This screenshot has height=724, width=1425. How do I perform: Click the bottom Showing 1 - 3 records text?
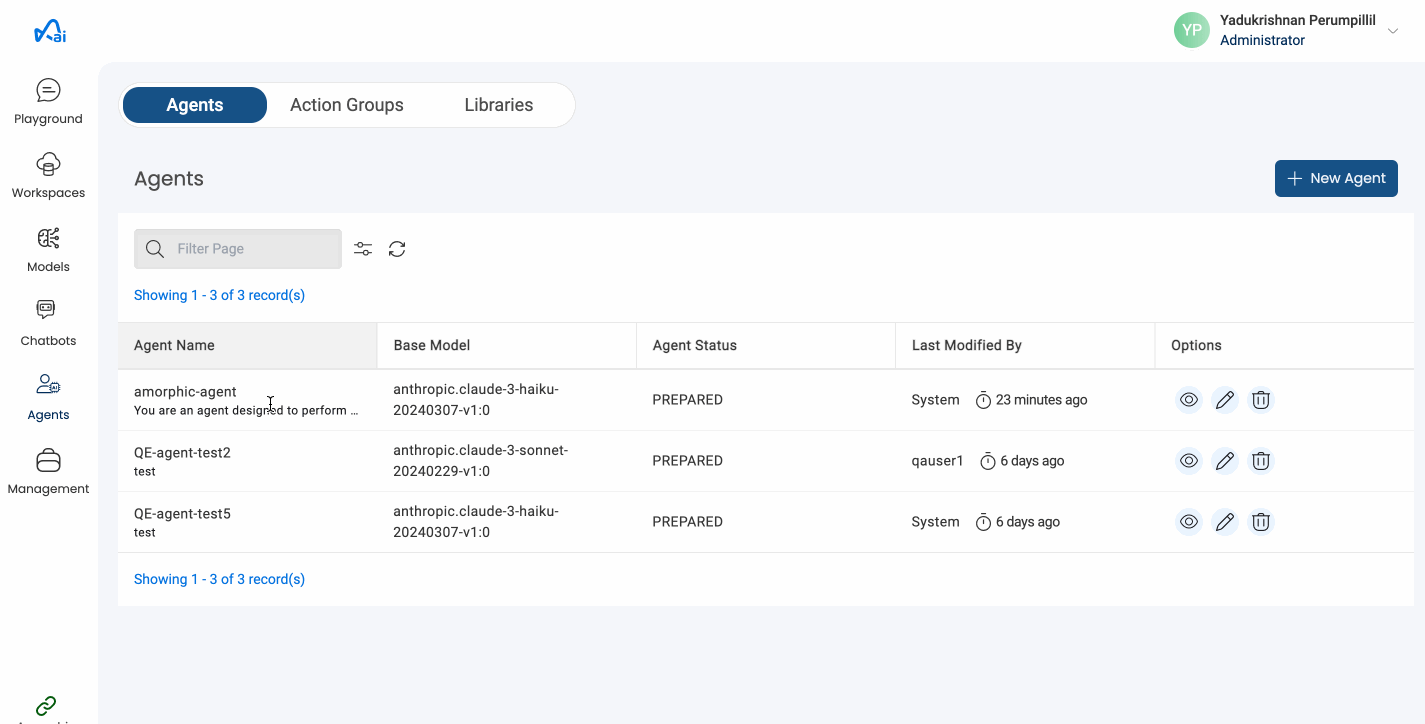pos(219,579)
